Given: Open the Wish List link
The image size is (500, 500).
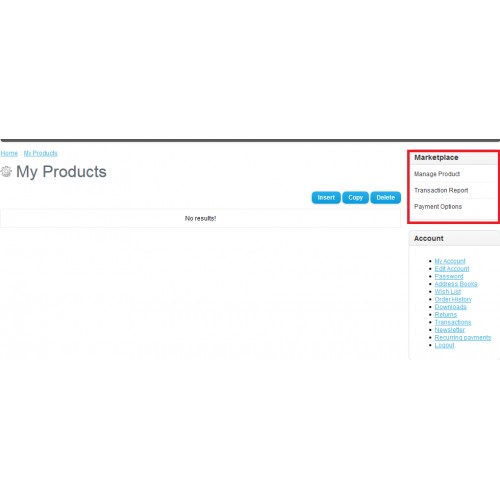Looking at the screenshot, I should coord(448,292).
